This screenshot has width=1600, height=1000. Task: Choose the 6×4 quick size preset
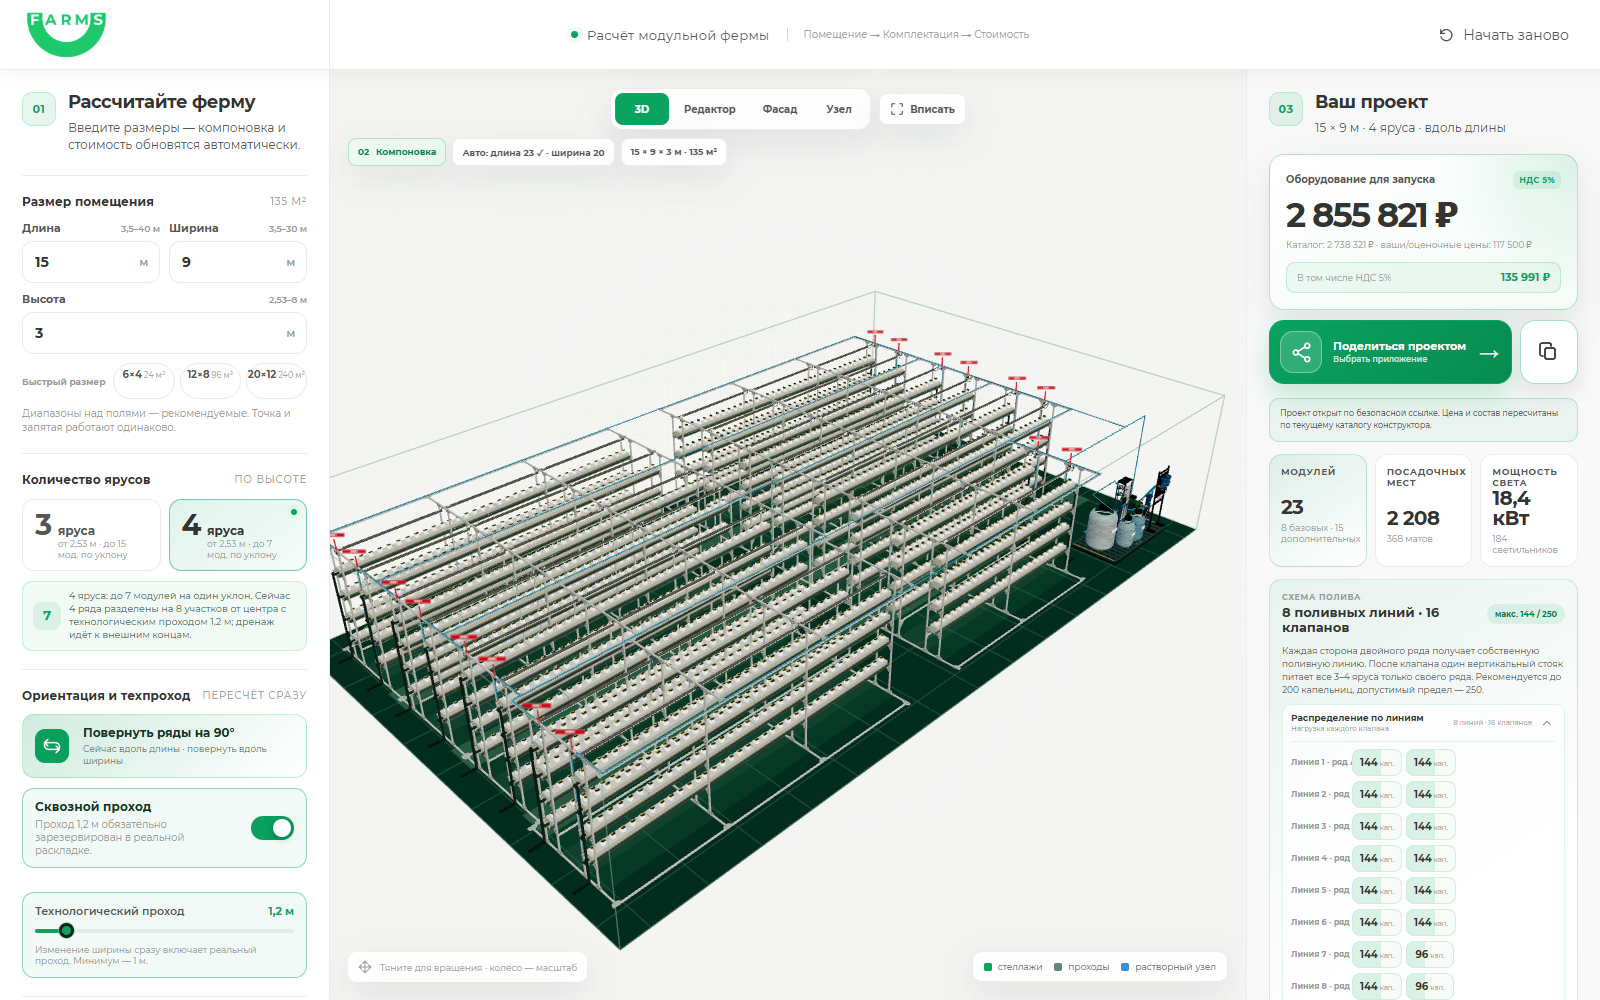[x=144, y=381]
